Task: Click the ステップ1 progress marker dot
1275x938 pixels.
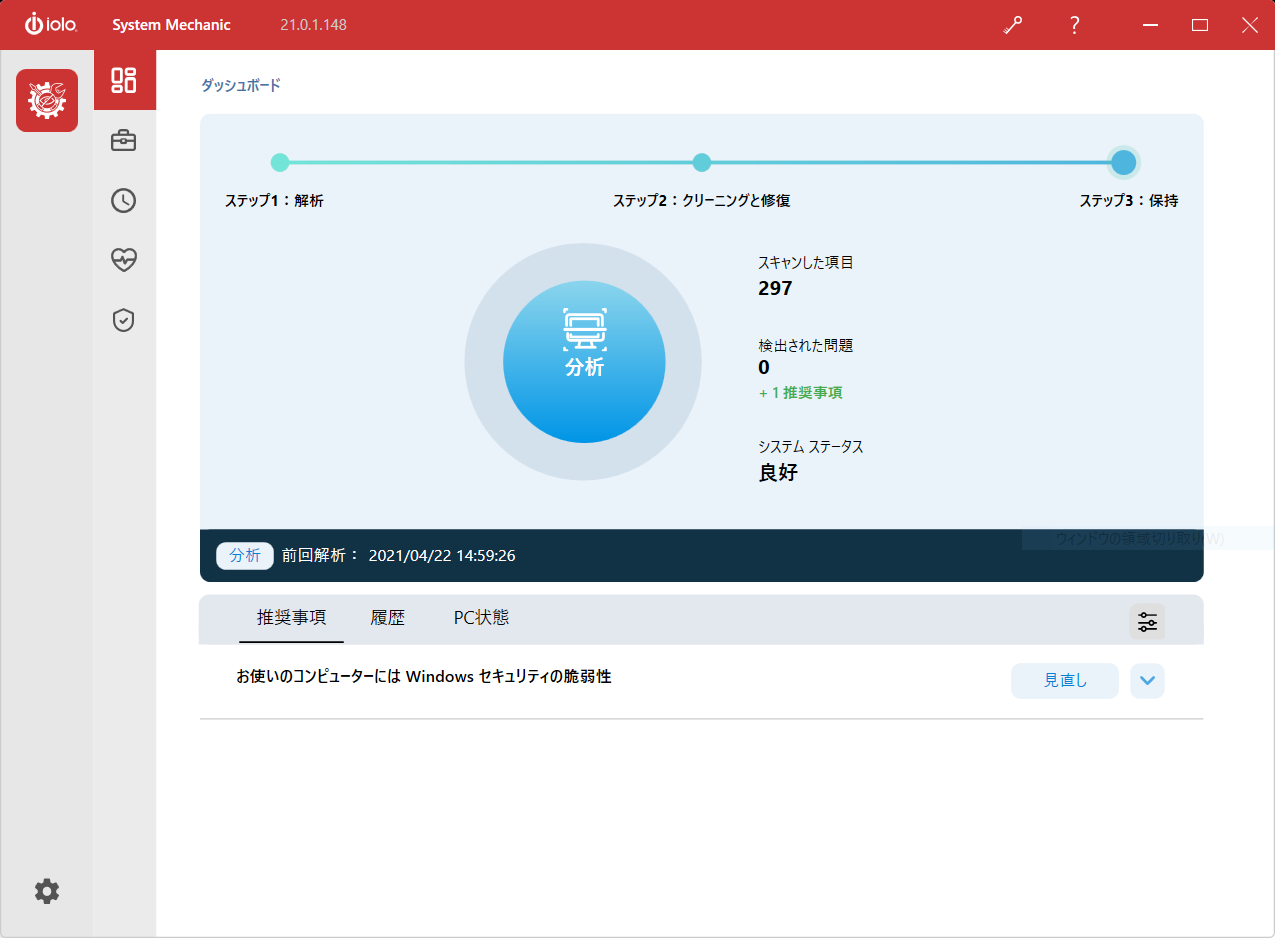Action: [x=280, y=162]
